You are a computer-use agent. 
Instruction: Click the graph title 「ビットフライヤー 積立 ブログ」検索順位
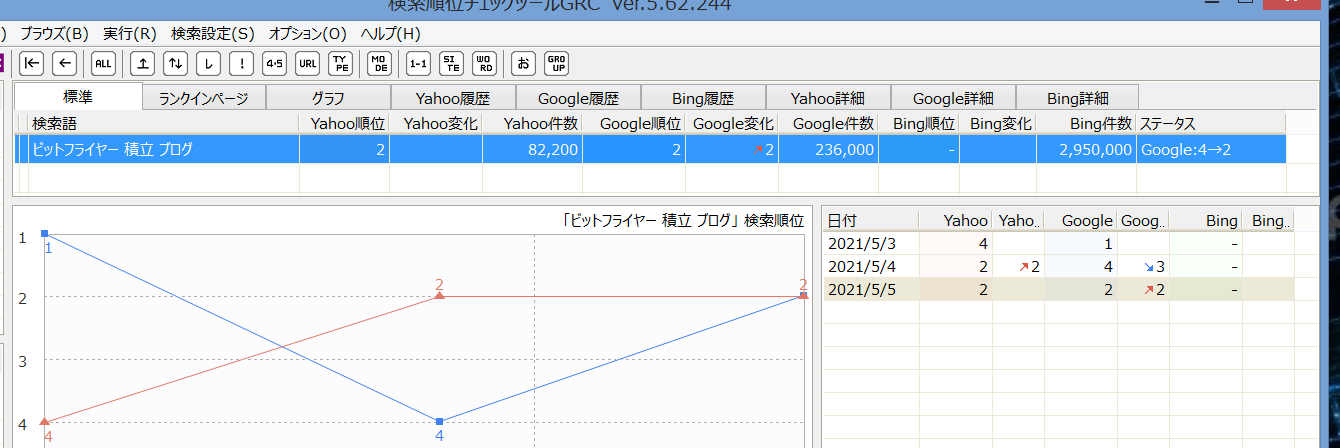(682, 220)
